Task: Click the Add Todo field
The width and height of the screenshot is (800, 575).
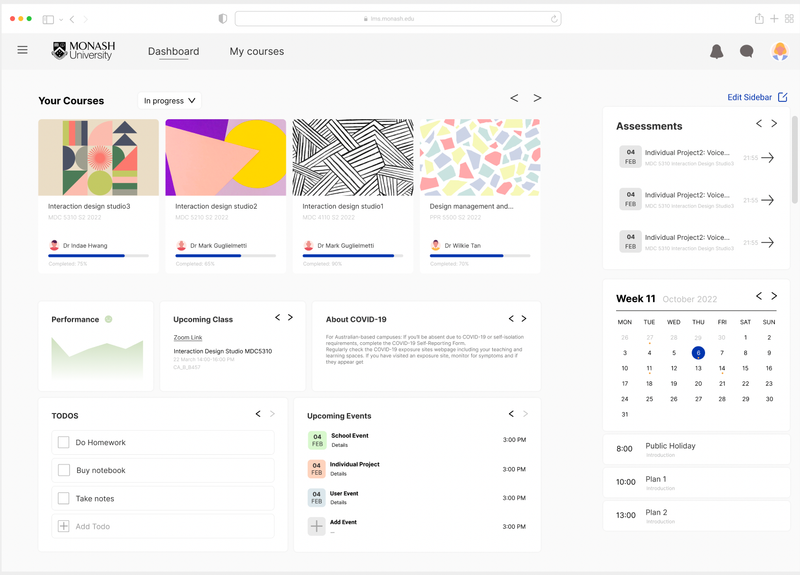Action: click(x=163, y=526)
